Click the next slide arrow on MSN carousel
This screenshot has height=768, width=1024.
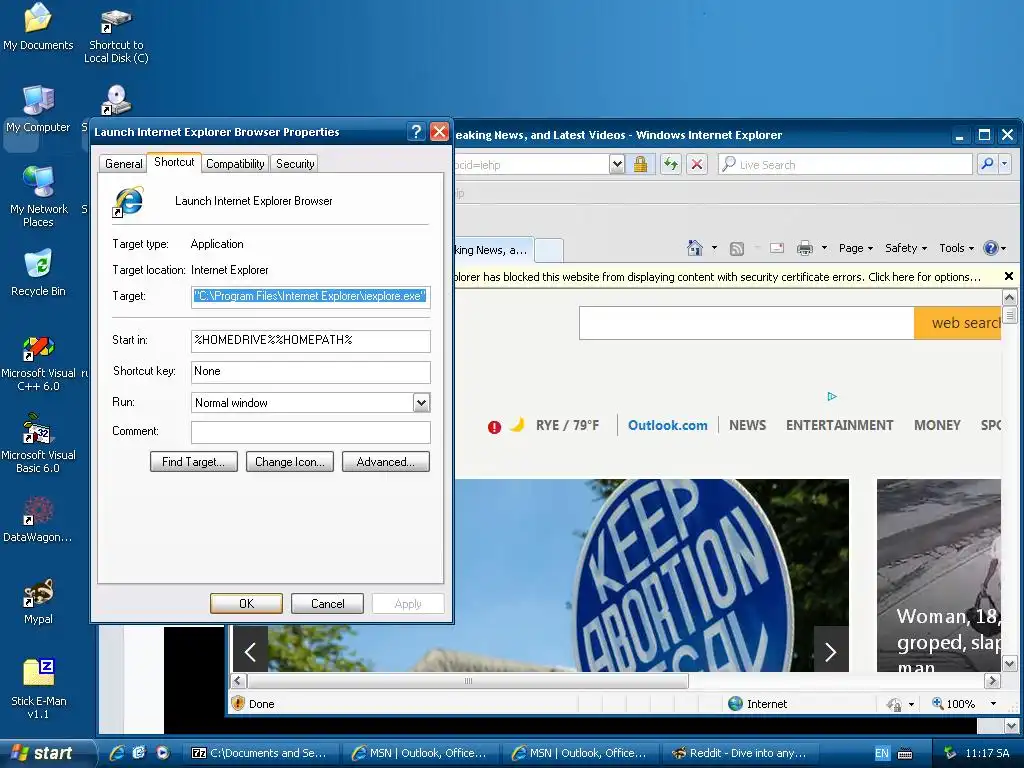(x=831, y=650)
